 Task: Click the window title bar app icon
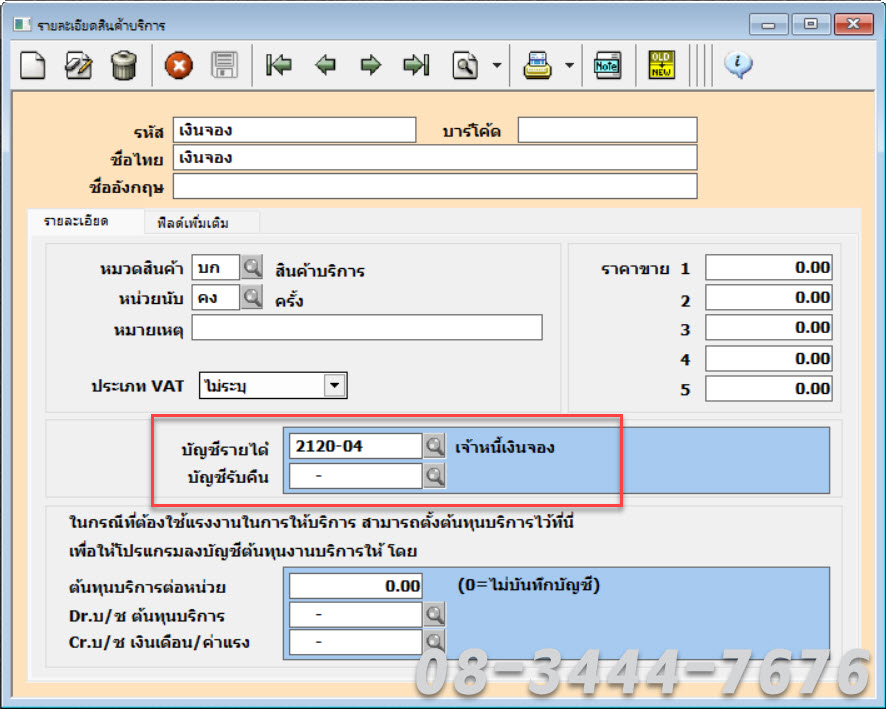click(x=23, y=24)
